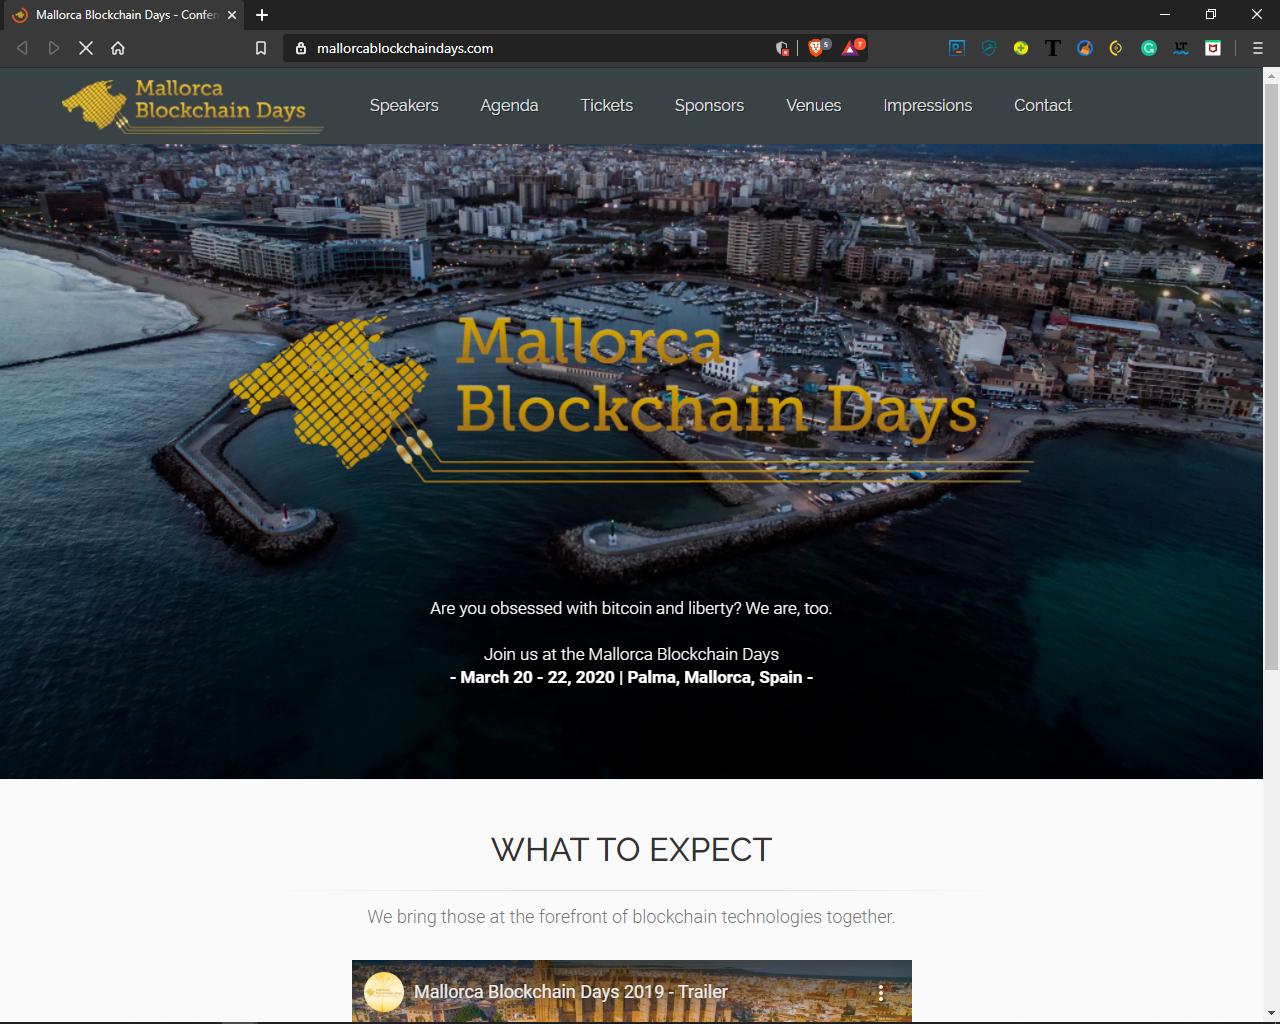Click the browser back arrow
Image resolution: width=1280 pixels, height=1024 pixels.
click(22, 48)
